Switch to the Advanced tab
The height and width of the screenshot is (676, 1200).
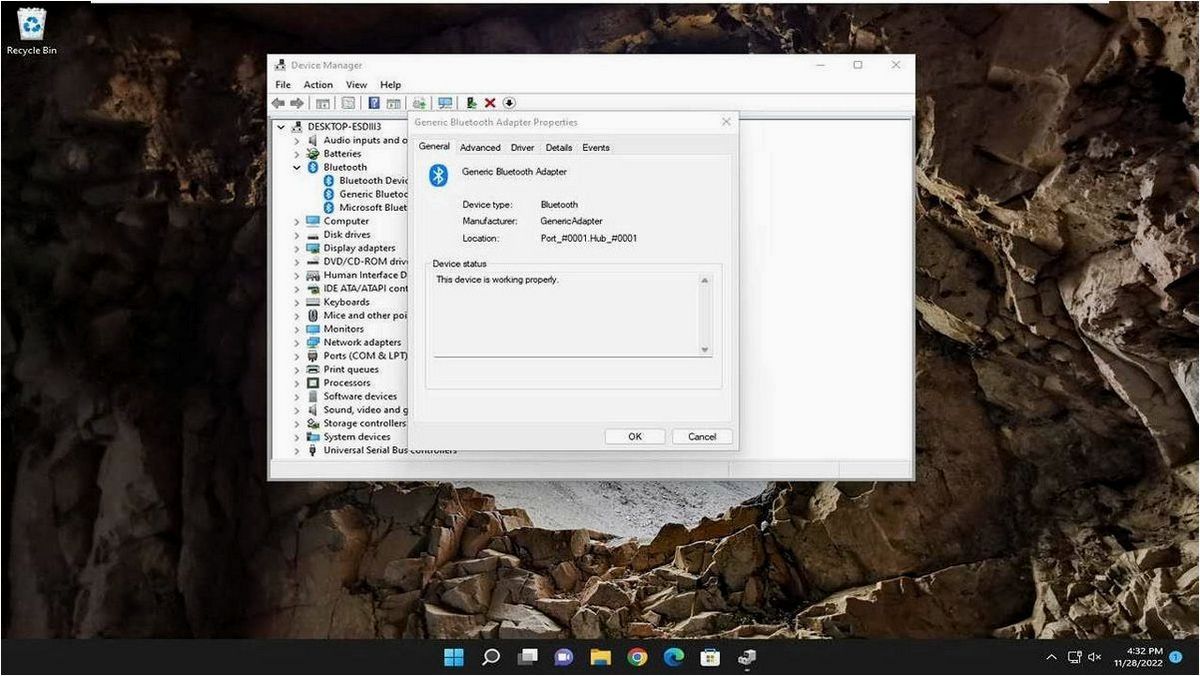[480, 148]
